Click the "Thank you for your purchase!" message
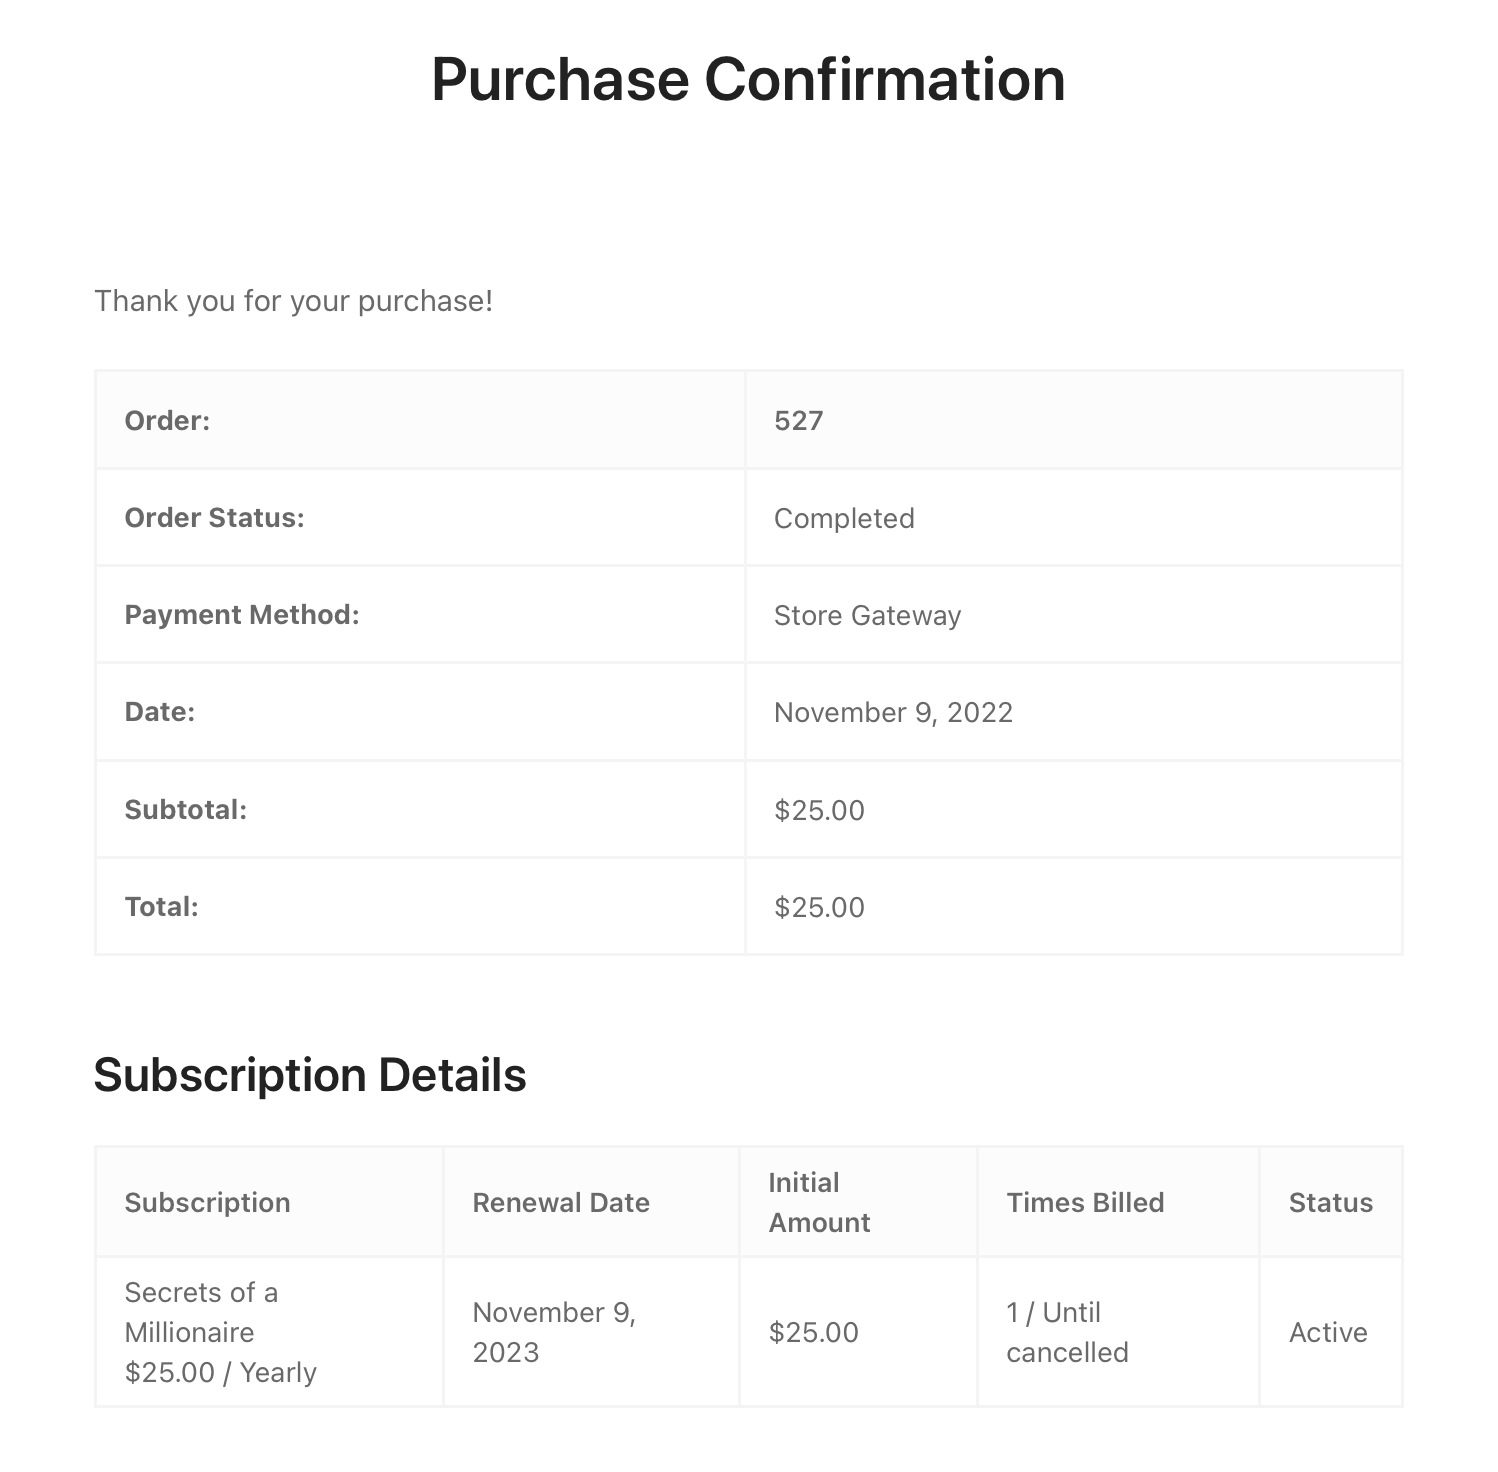 (x=293, y=301)
